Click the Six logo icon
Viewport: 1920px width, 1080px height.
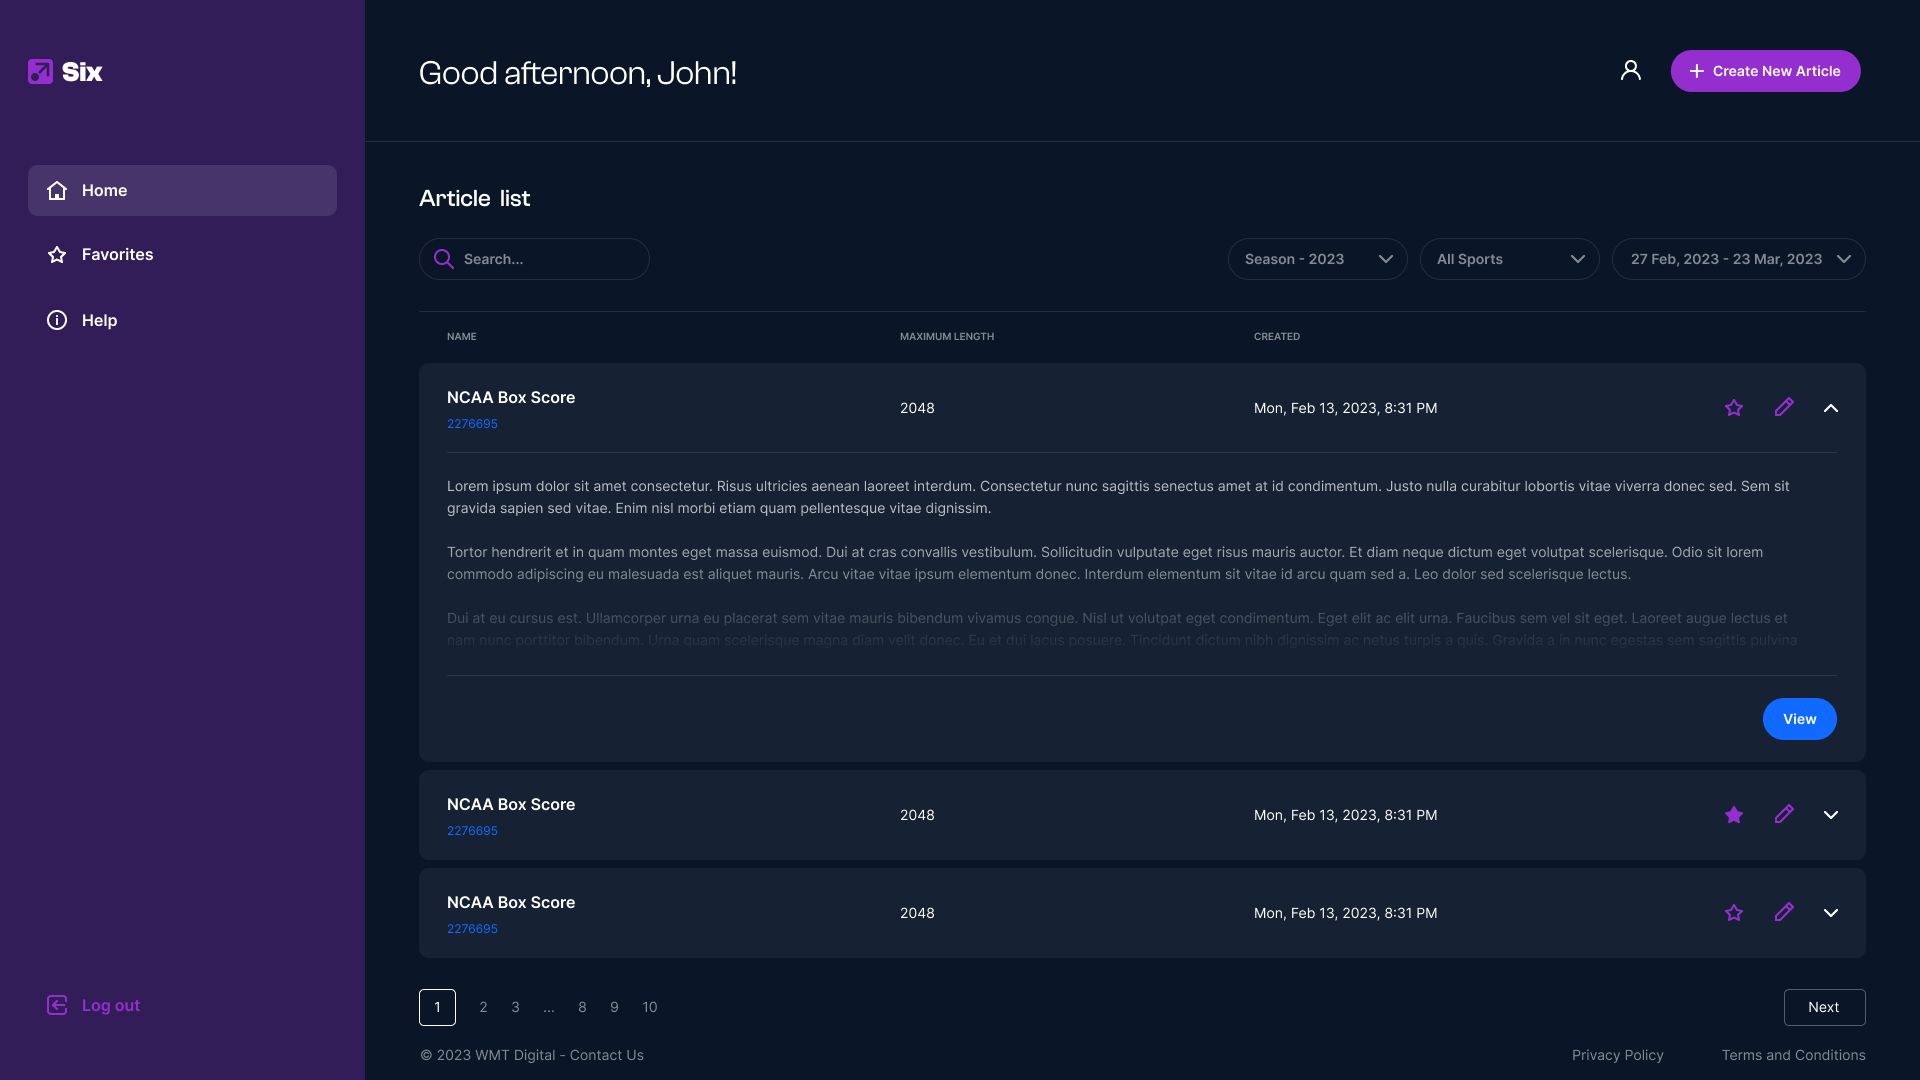click(40, 72)
